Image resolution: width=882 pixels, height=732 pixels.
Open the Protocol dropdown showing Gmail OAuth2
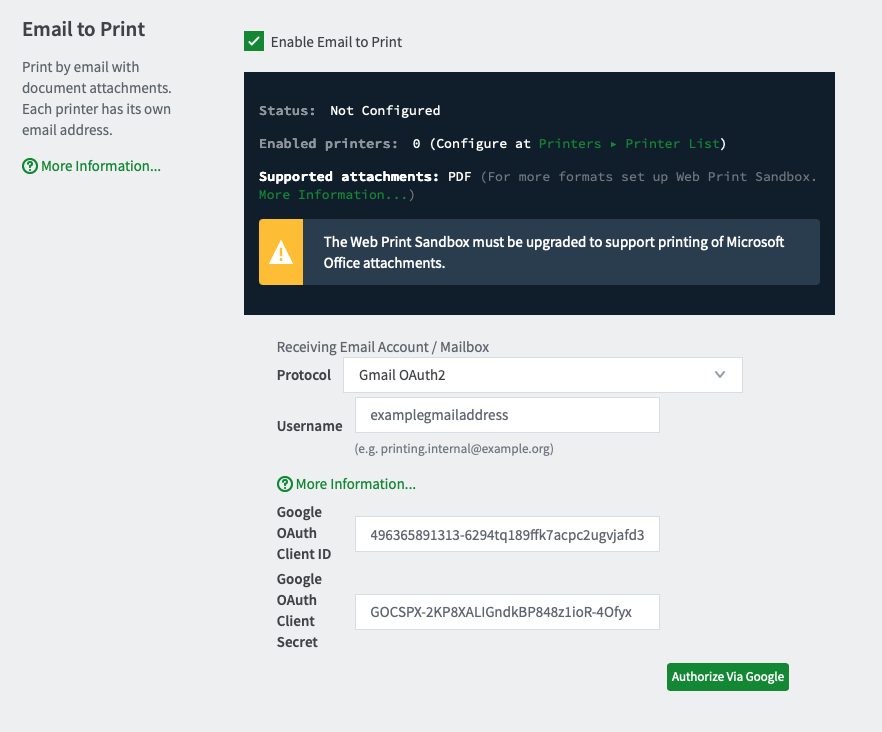point(543,375)
